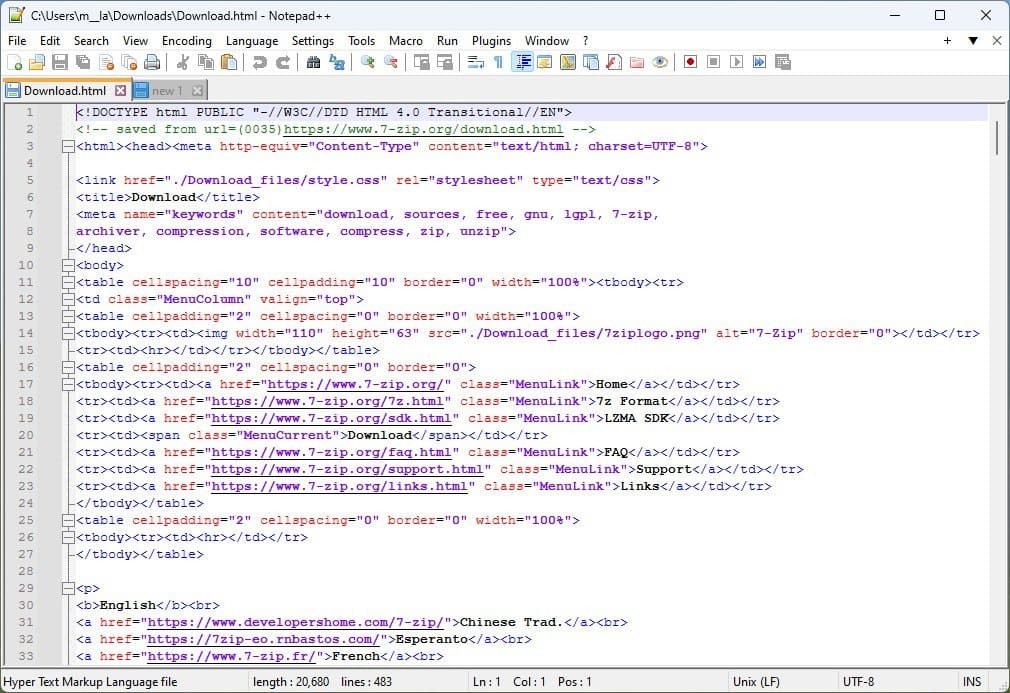Open the Encoding menu

coord(187,41)
